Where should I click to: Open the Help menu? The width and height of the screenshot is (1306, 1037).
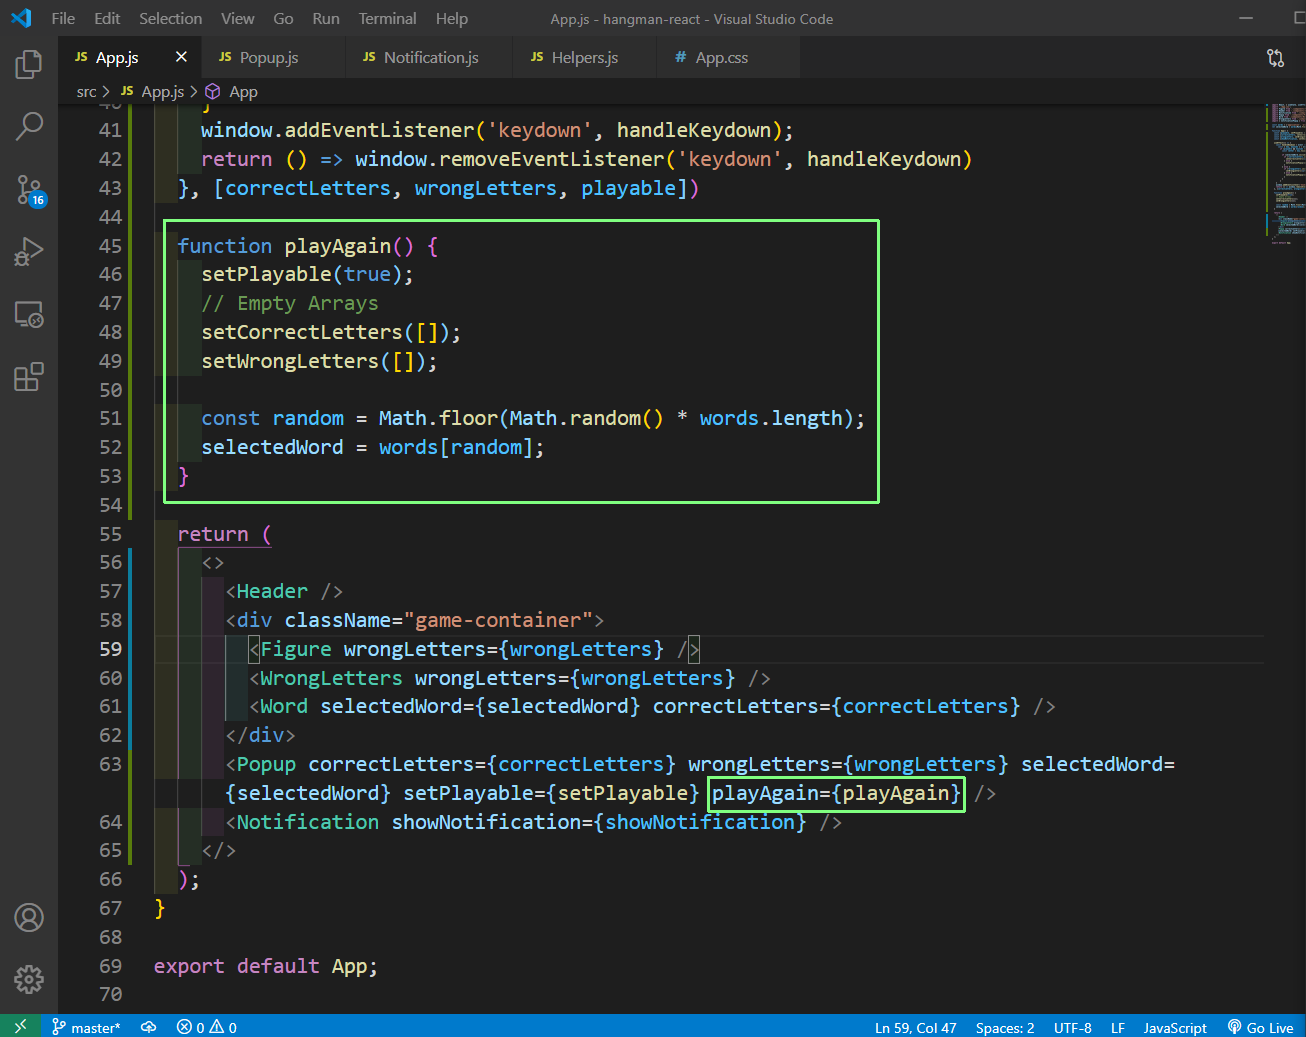(x=451, y=18)
